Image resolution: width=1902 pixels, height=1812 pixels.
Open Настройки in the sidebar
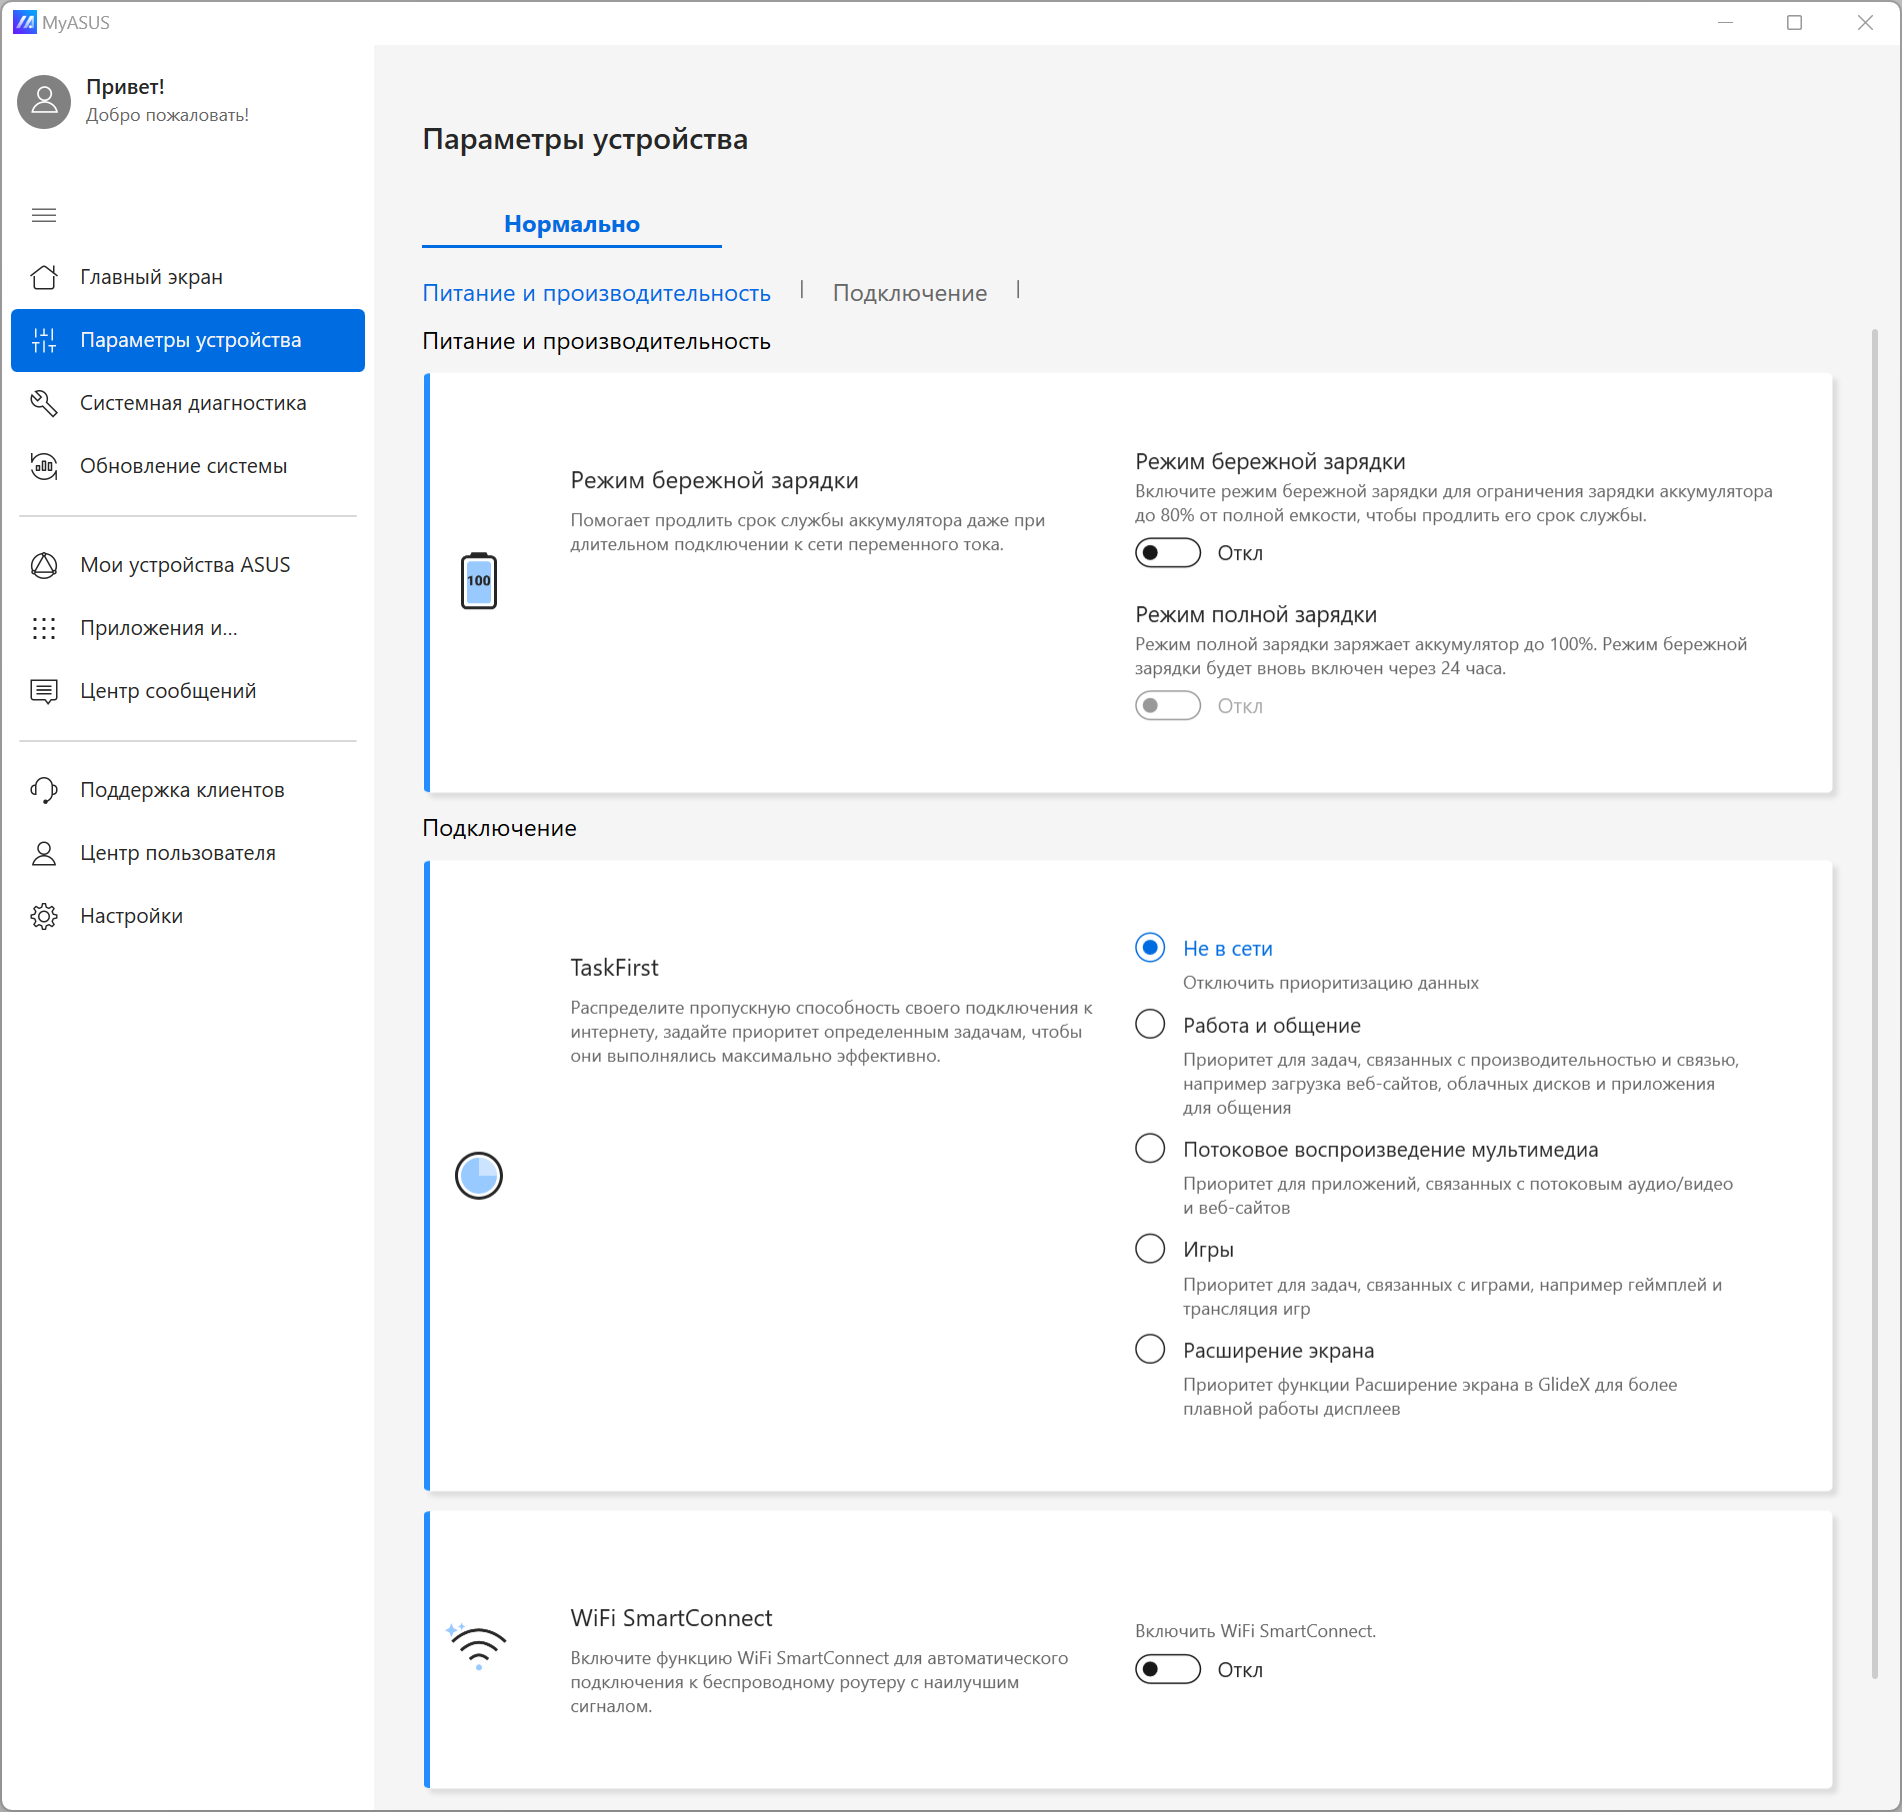188,916
